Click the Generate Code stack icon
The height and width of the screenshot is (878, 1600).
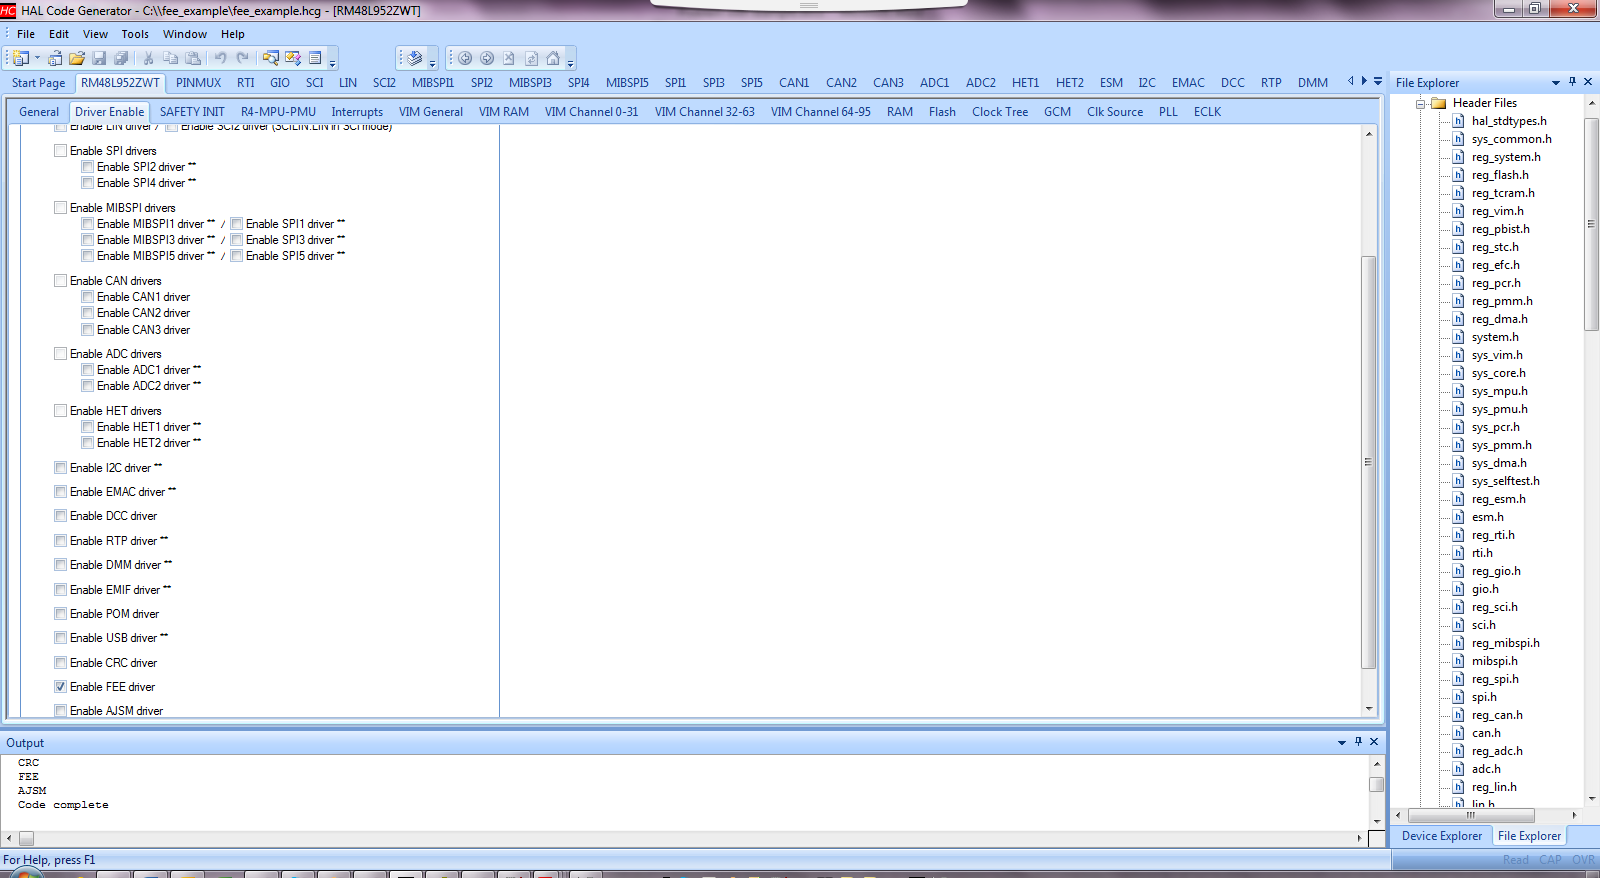click(x=414, y=58)
